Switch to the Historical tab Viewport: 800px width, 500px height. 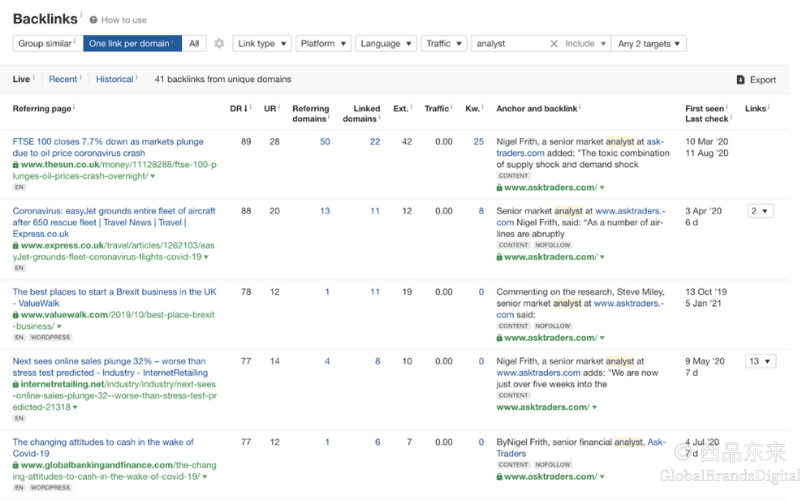pyautogui.click(x=114, y=79)
